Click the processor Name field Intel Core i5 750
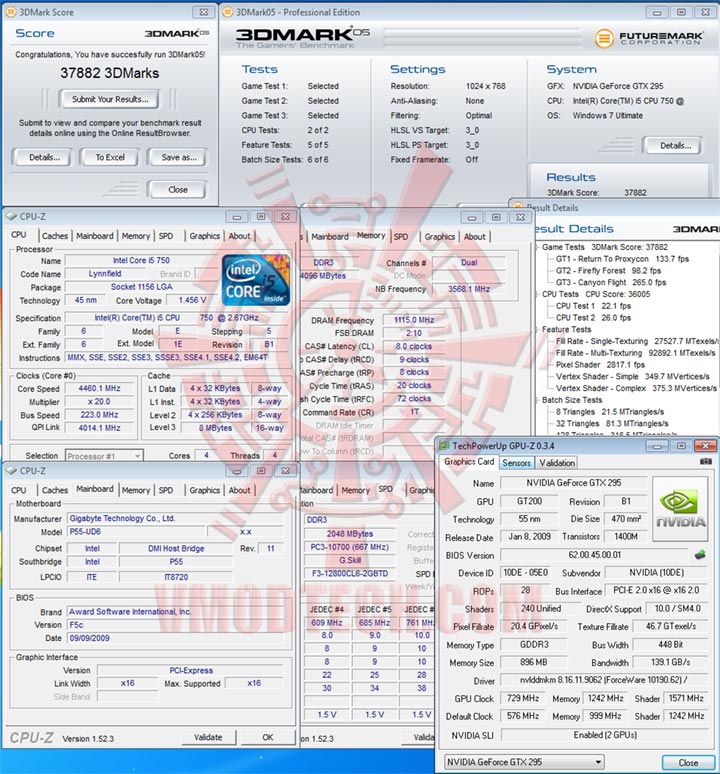The width and height of the screenshot is (720, 774). [141, 261]
